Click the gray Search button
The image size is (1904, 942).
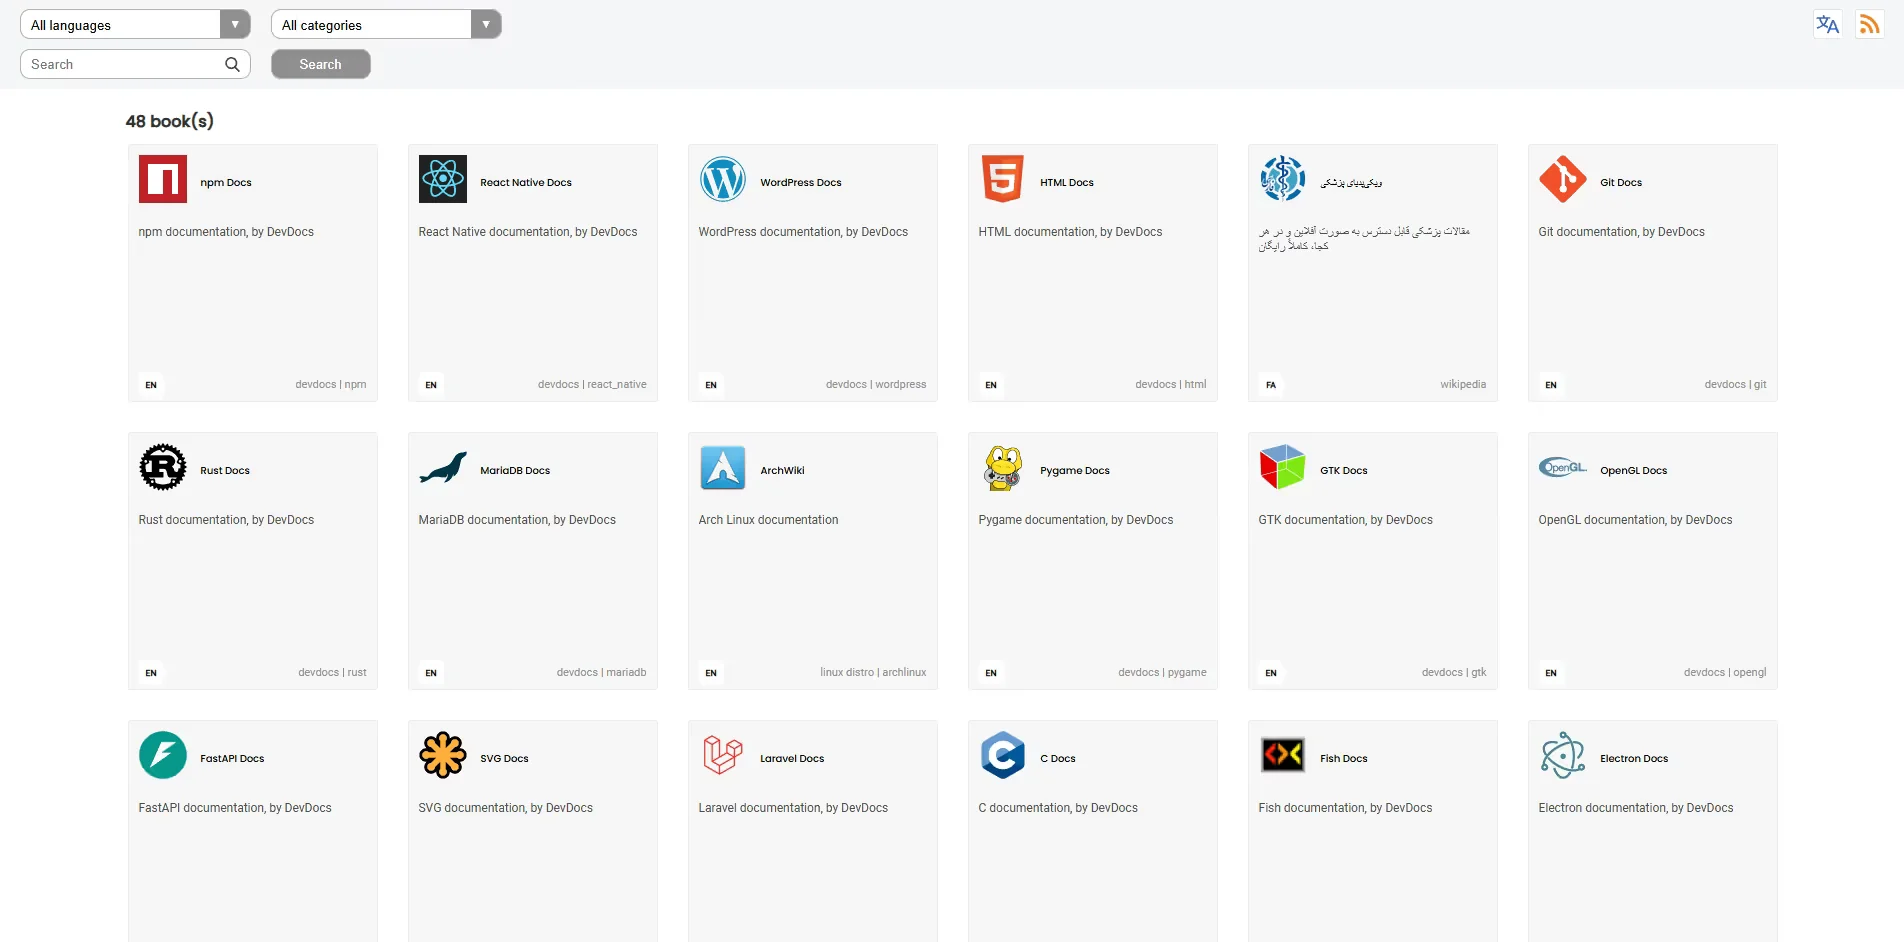pos(321,64)
